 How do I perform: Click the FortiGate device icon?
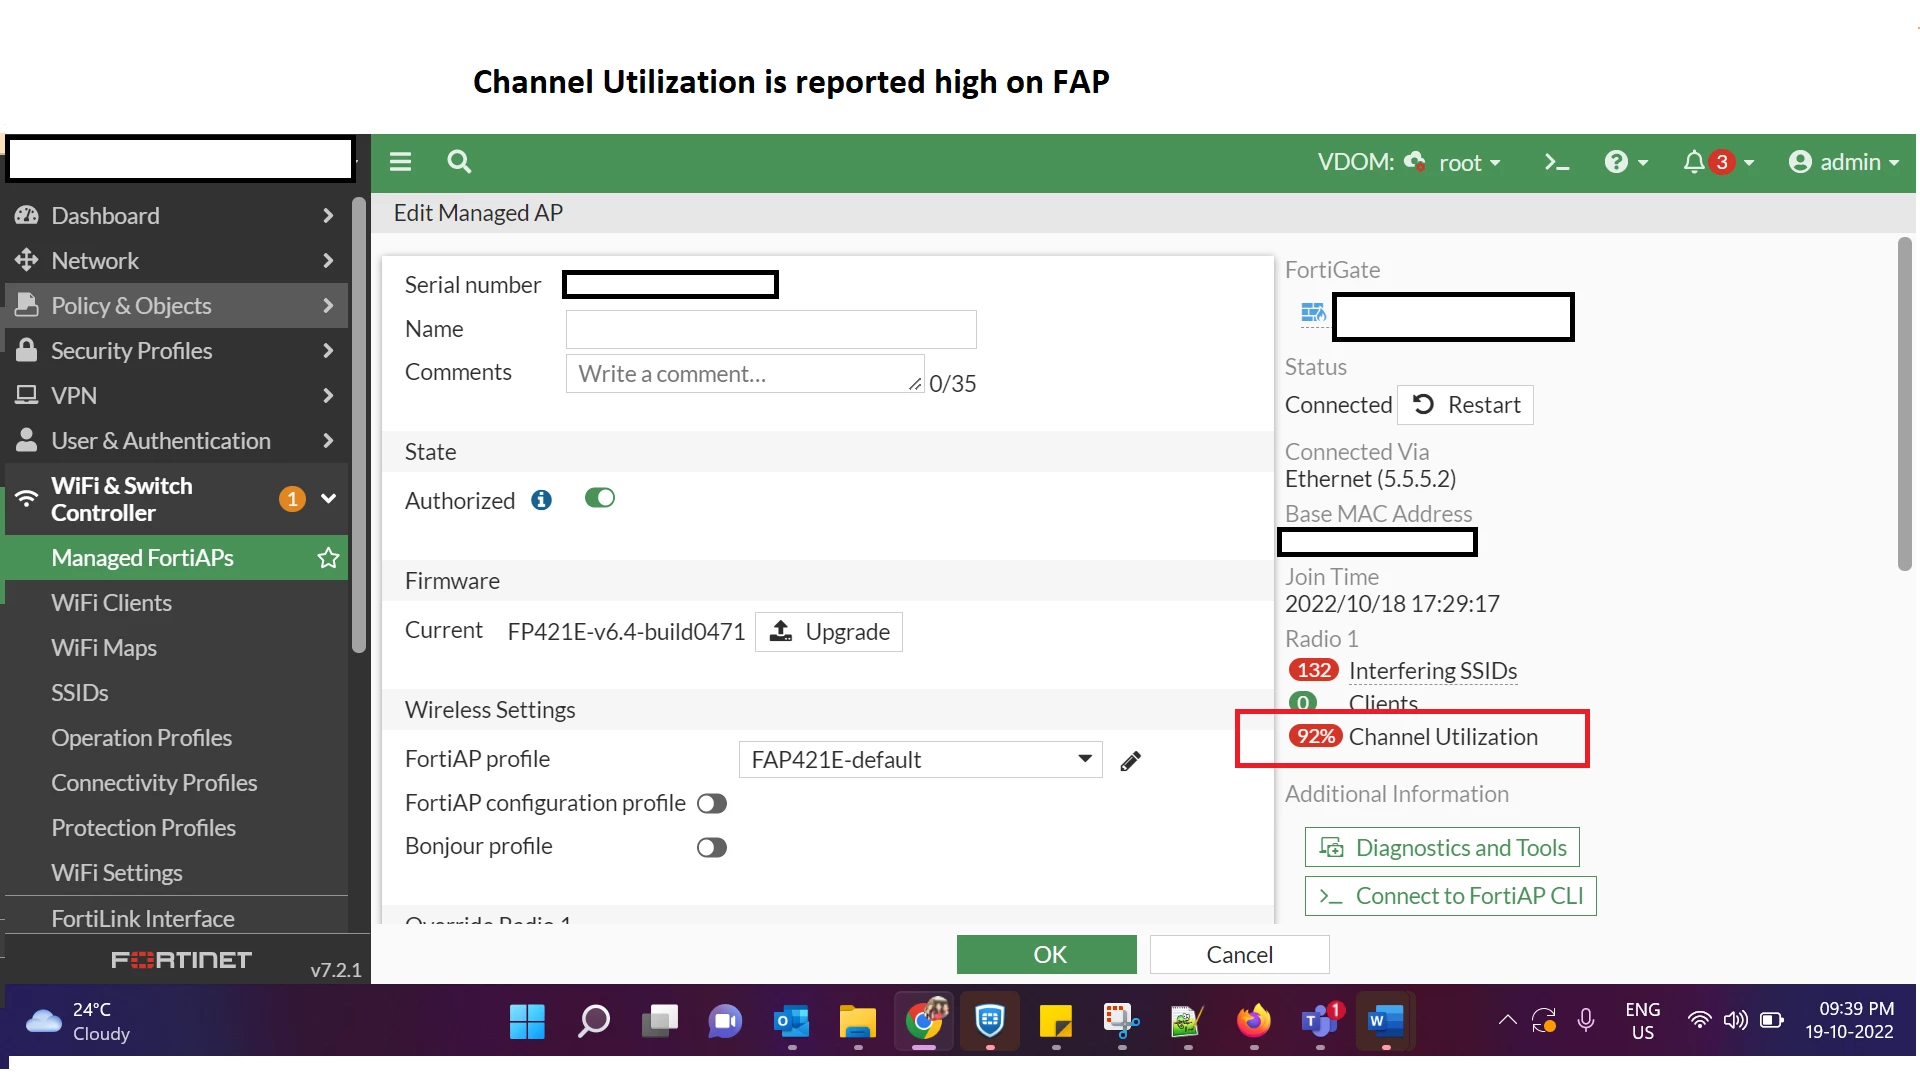[1313, 314]
